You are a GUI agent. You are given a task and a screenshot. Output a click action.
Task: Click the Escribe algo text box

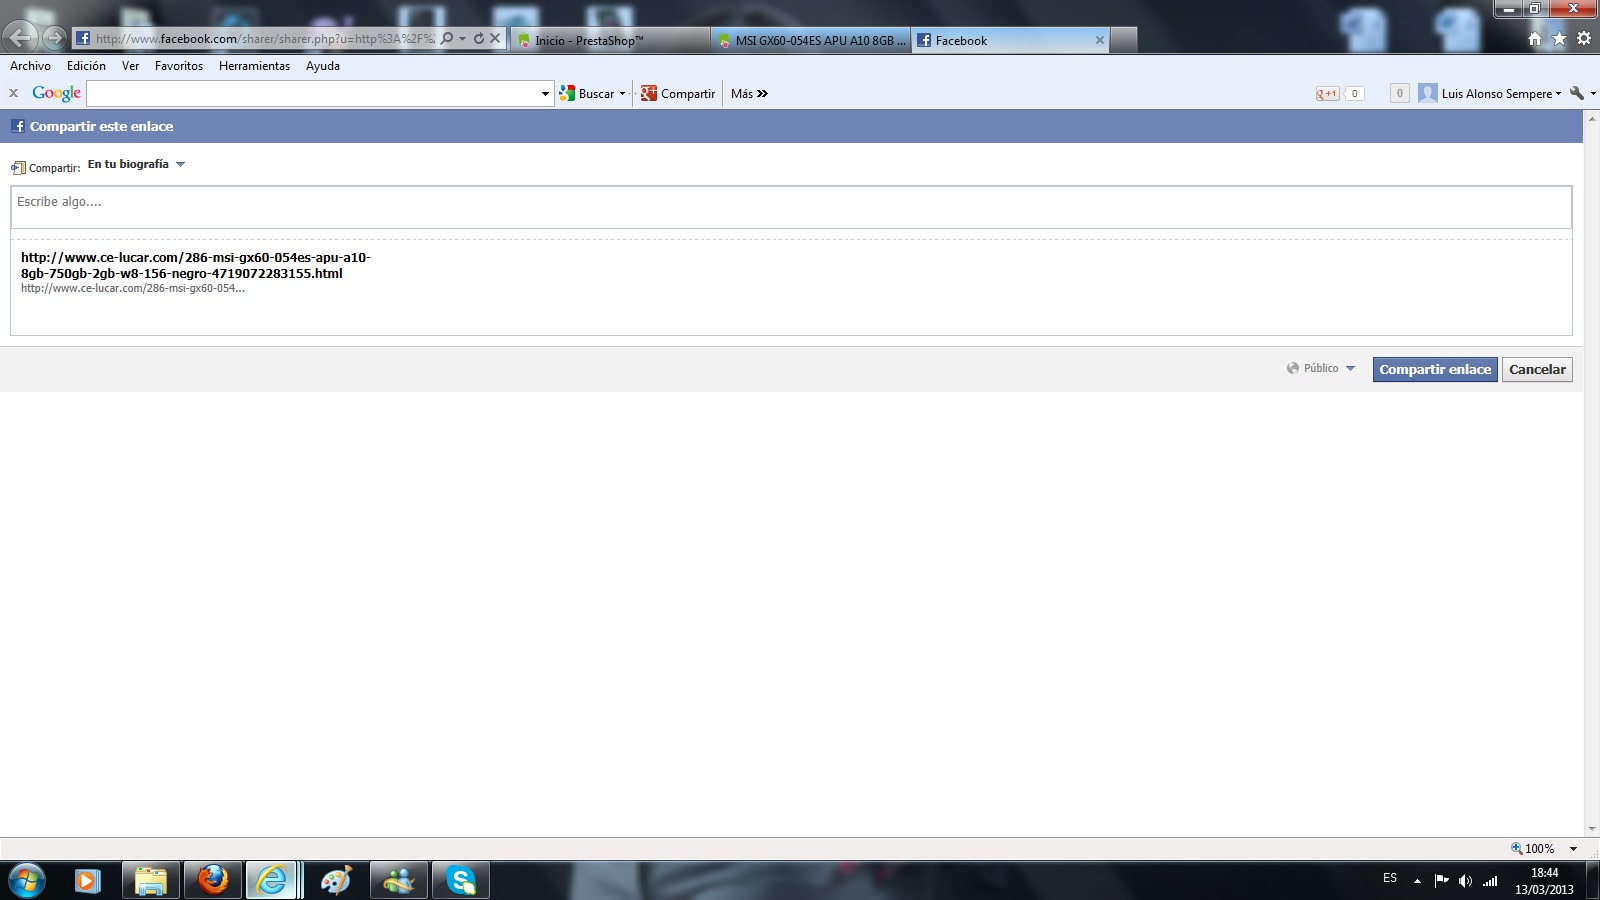[x=791, y=207]
